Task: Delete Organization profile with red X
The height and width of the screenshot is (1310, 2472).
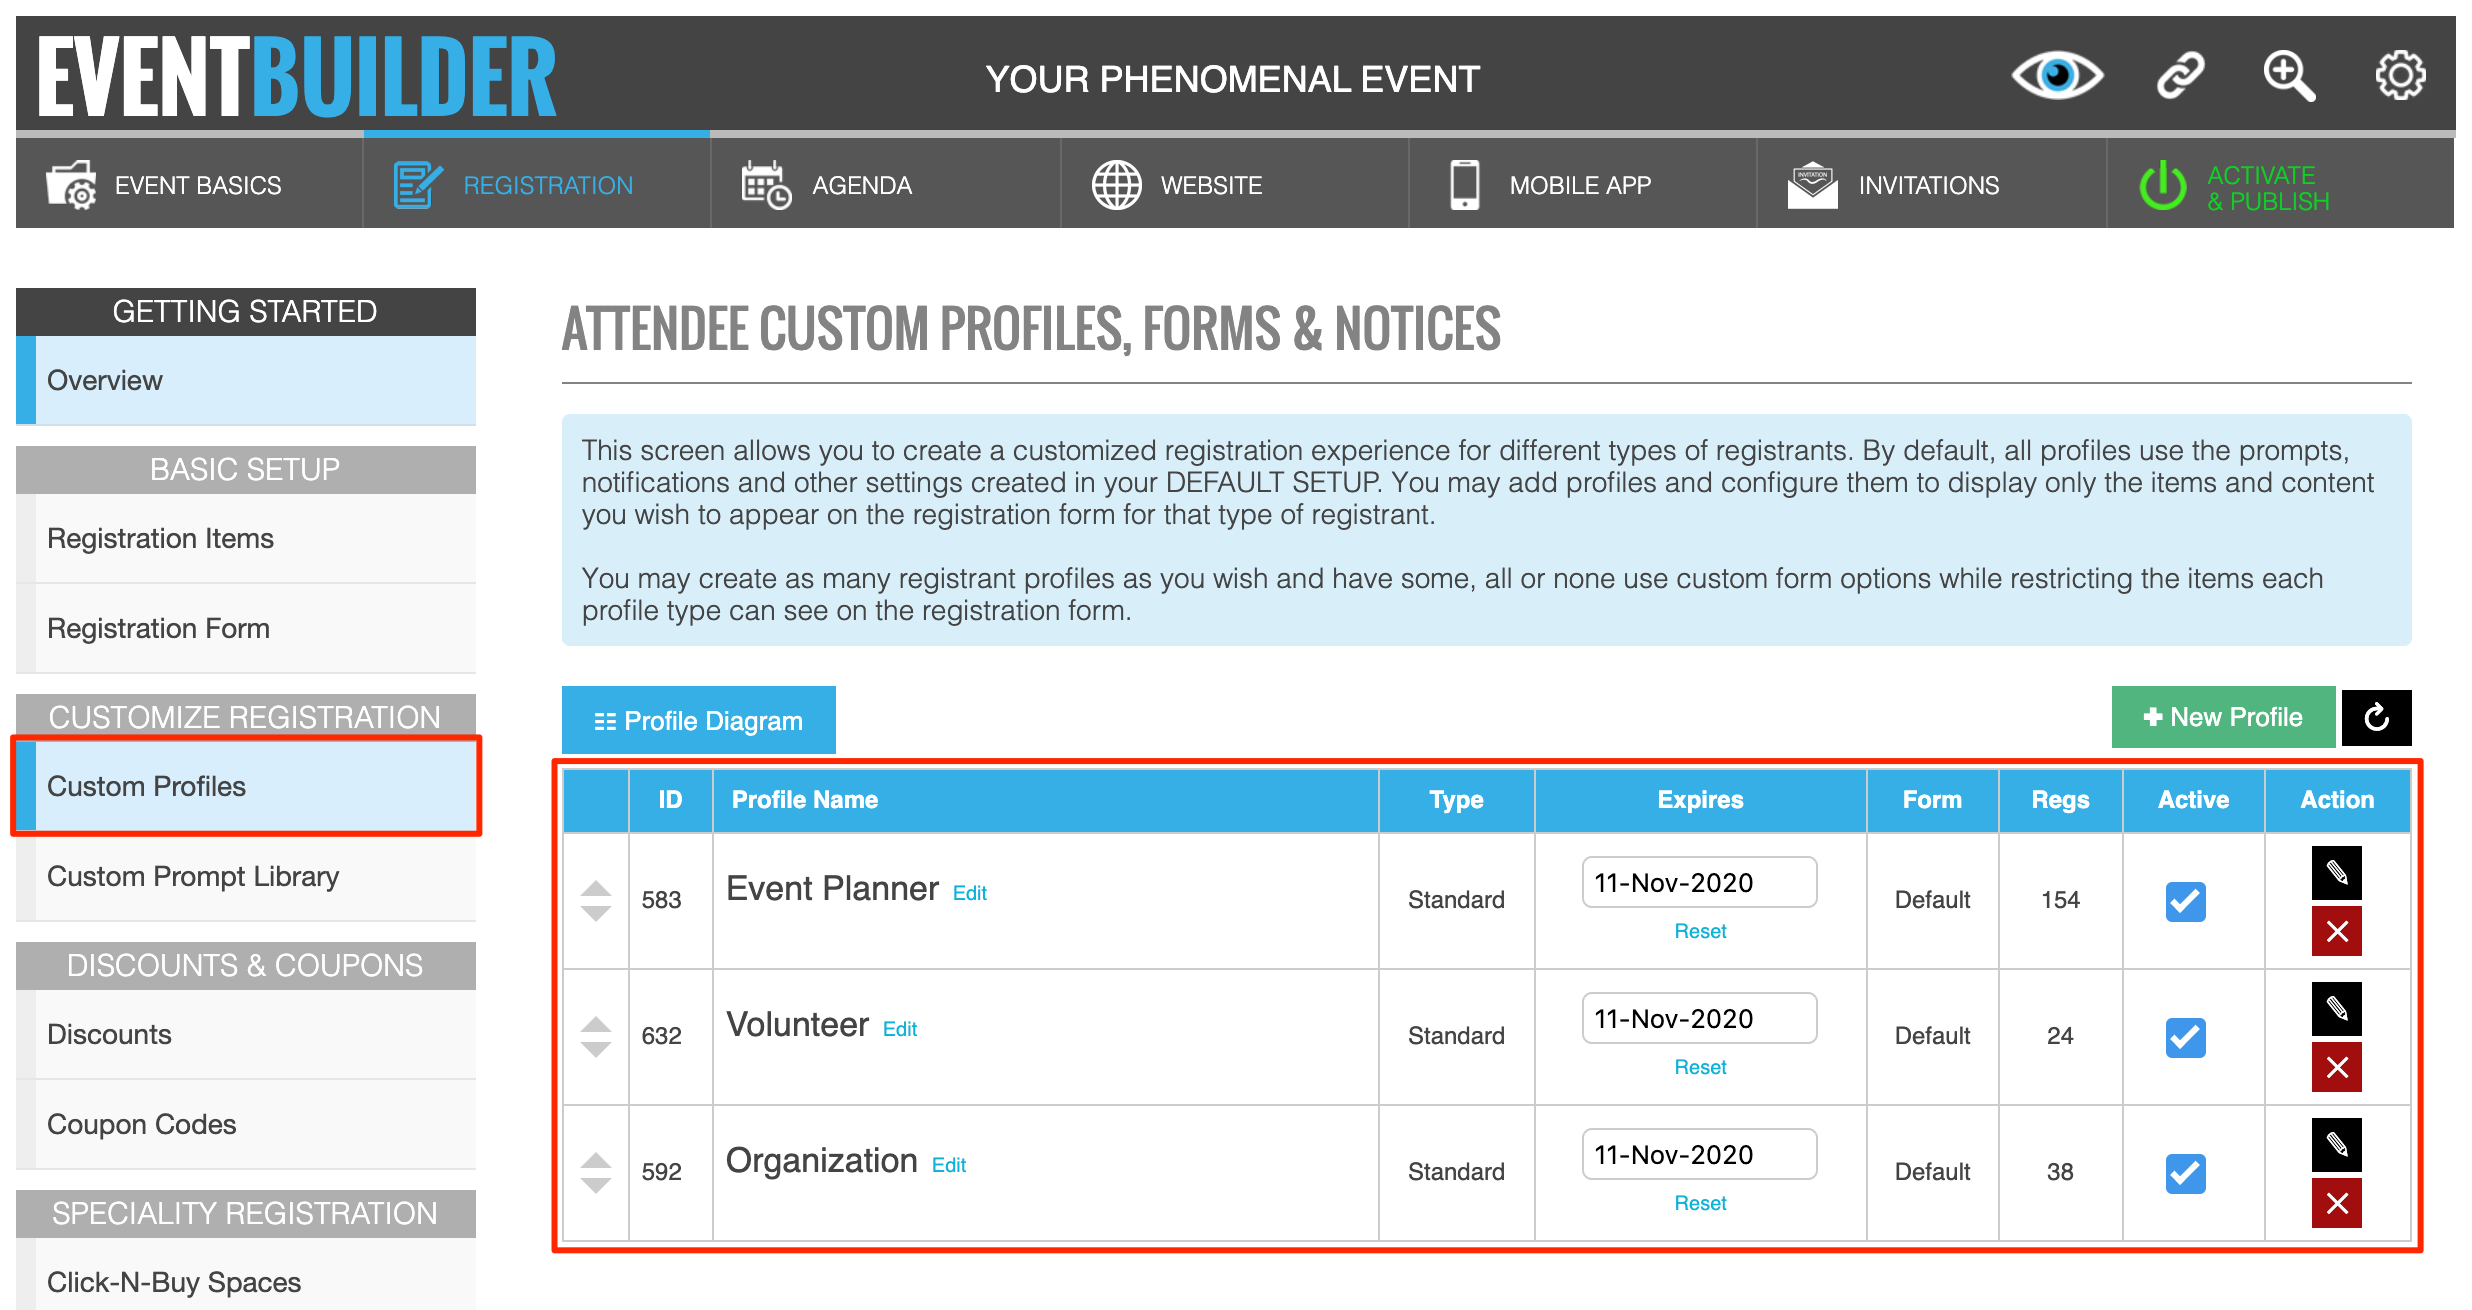Action: coord(2337,1203)
